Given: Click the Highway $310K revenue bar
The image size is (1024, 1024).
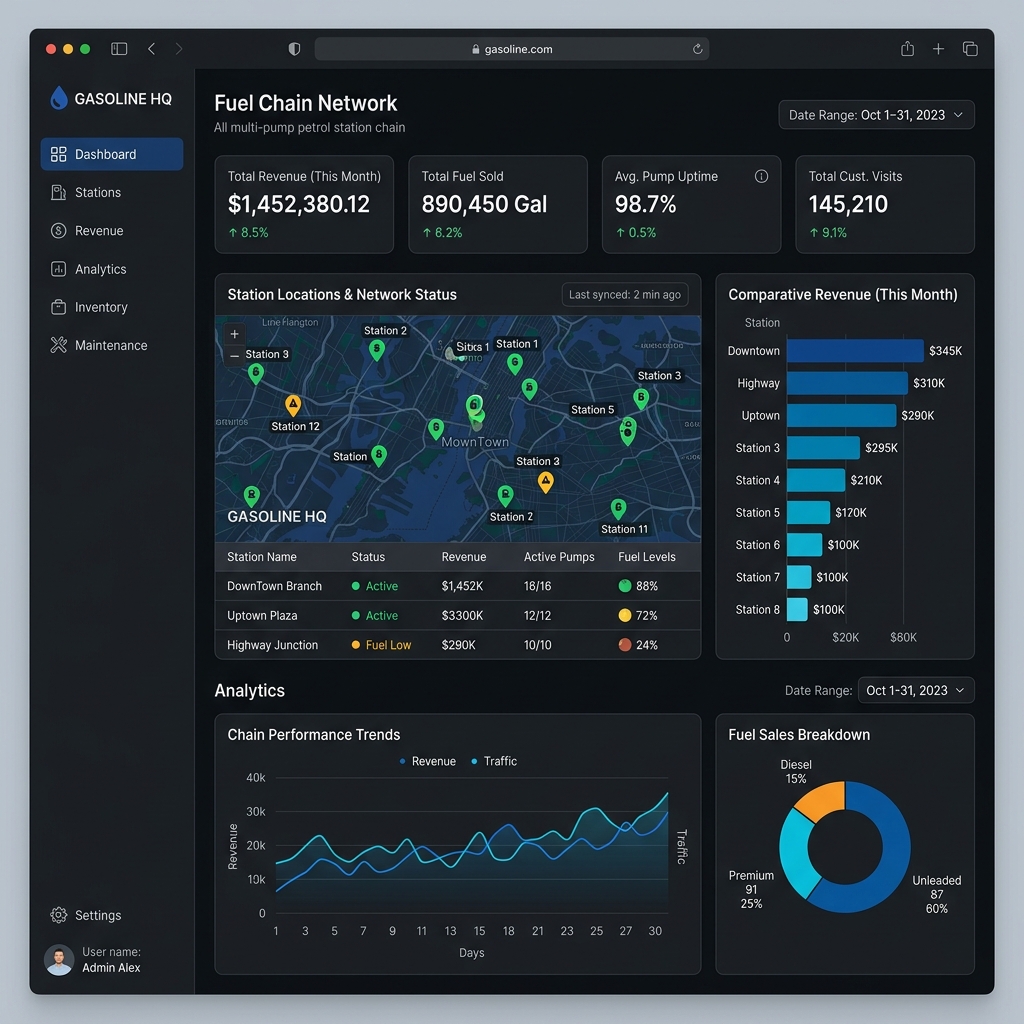Looking at the screenshot, I should coord(847,383).
